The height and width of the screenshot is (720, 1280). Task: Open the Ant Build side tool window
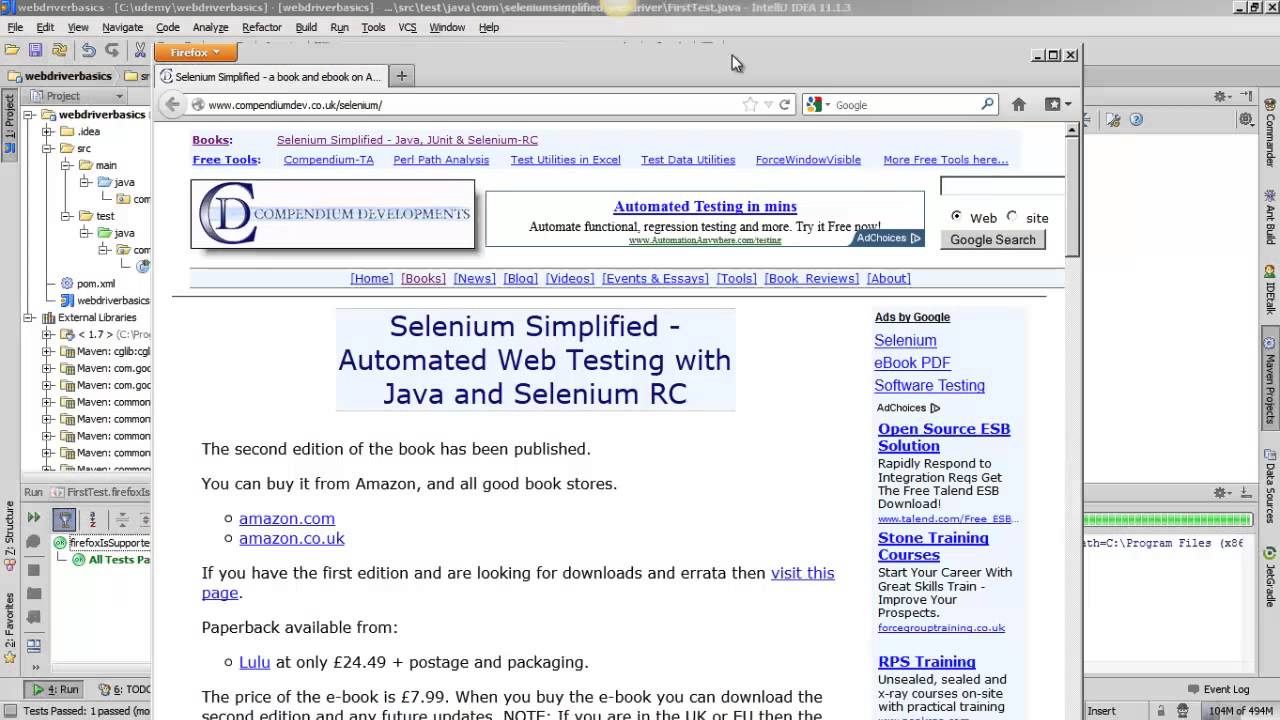1270,219
